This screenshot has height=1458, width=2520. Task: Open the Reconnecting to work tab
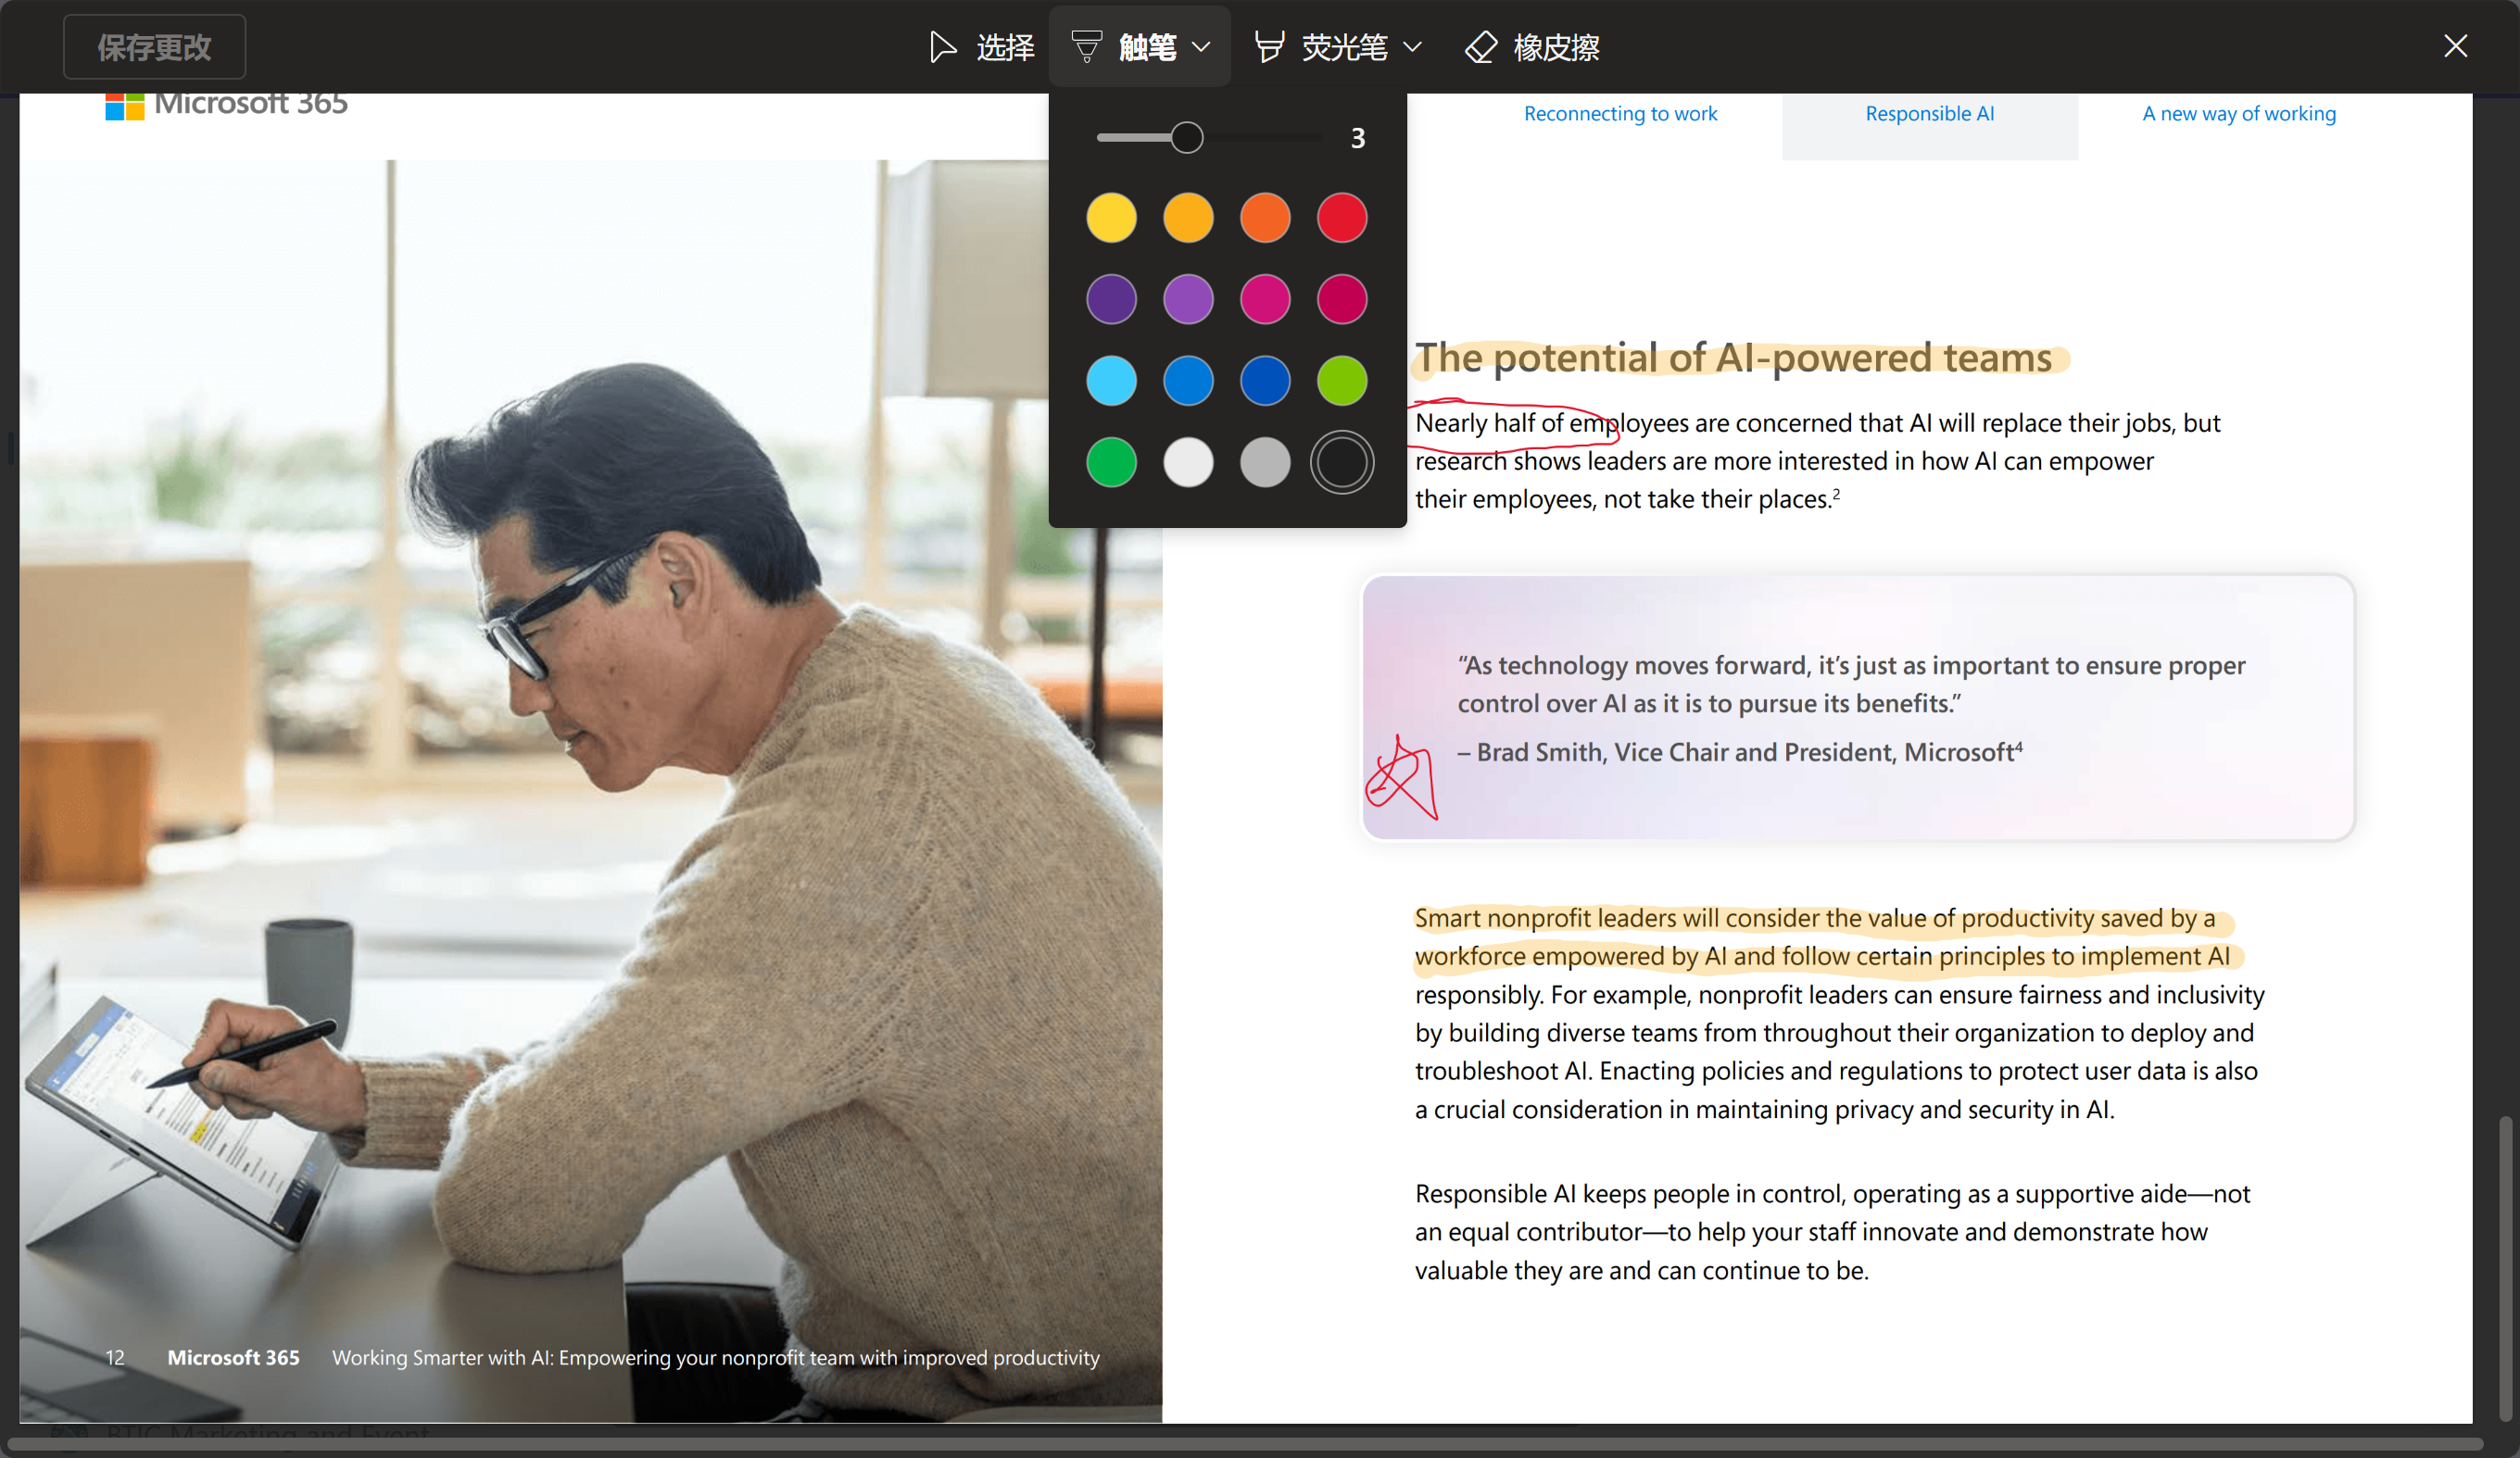(x=1620, y=113)
